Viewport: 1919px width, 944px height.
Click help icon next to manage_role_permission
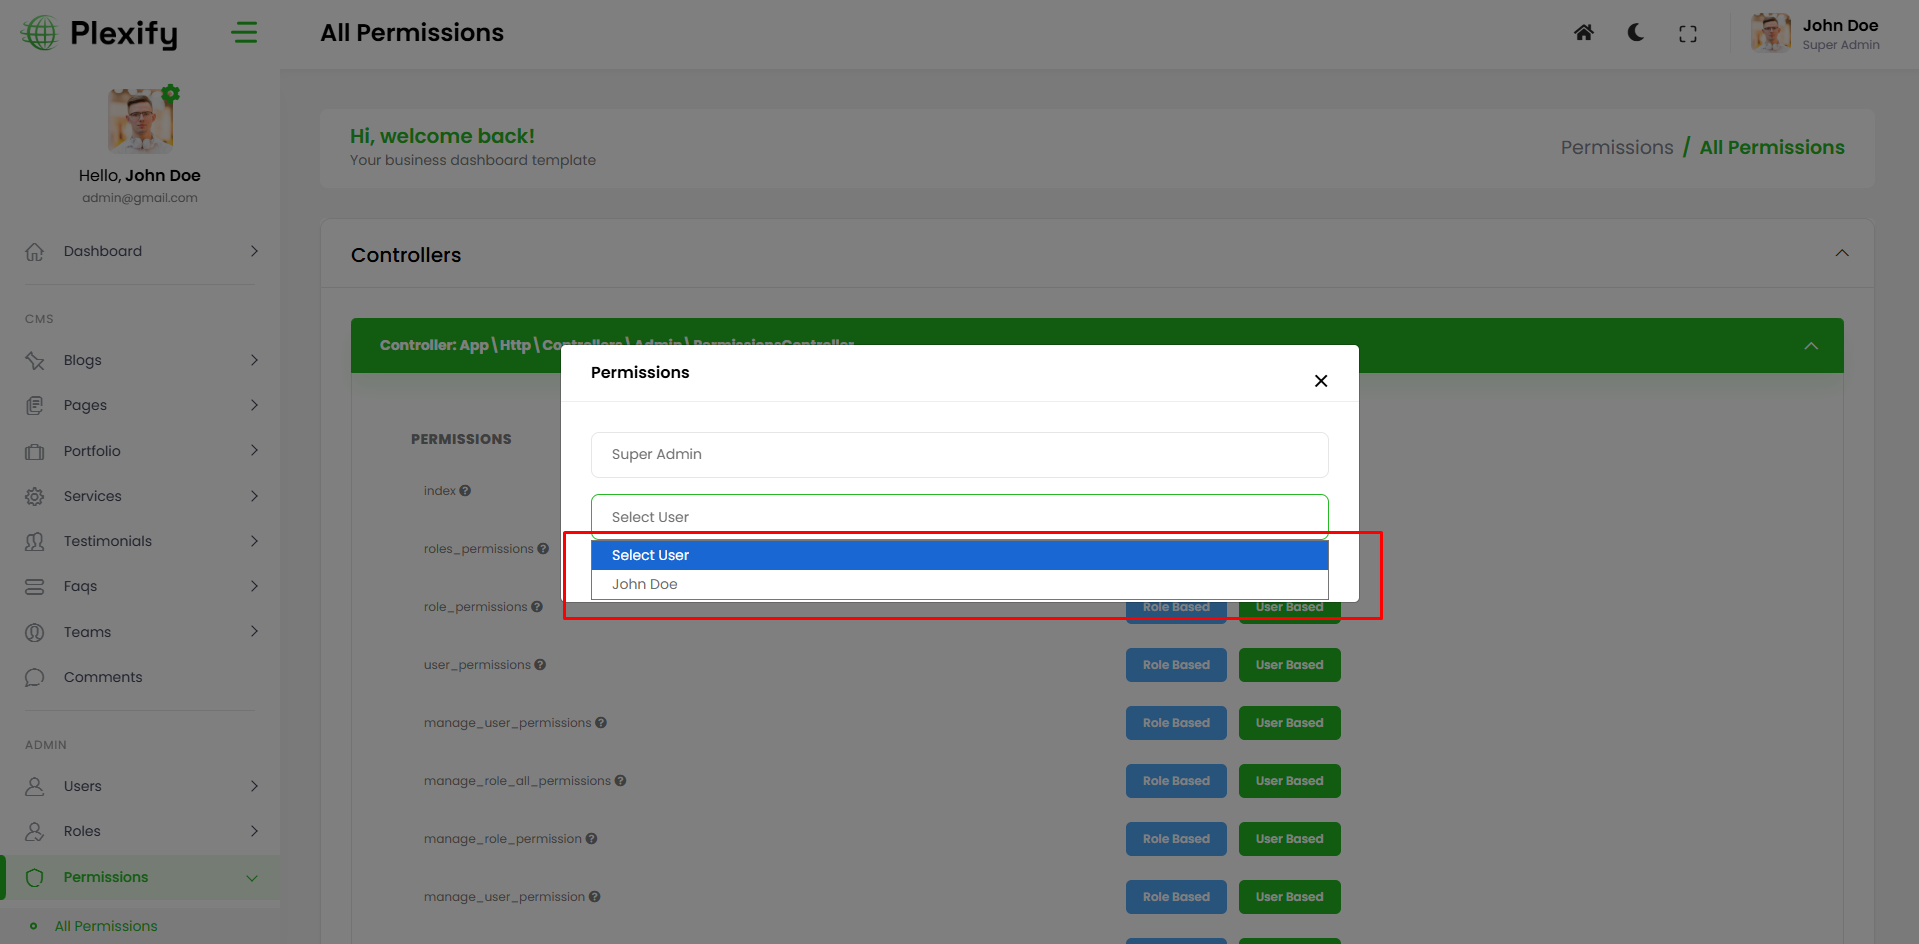pos(591,839)
